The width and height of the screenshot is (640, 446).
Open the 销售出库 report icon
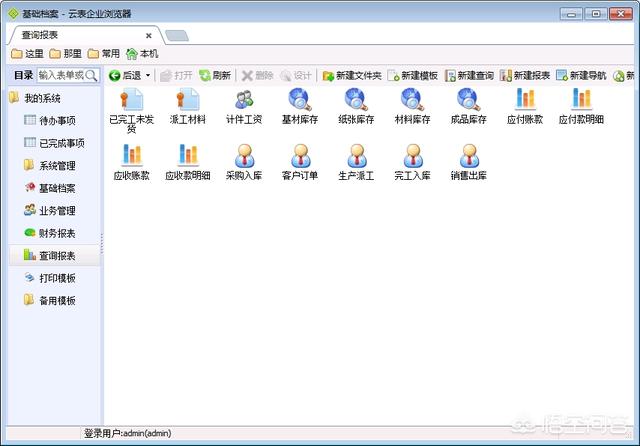tap(469, 162)
